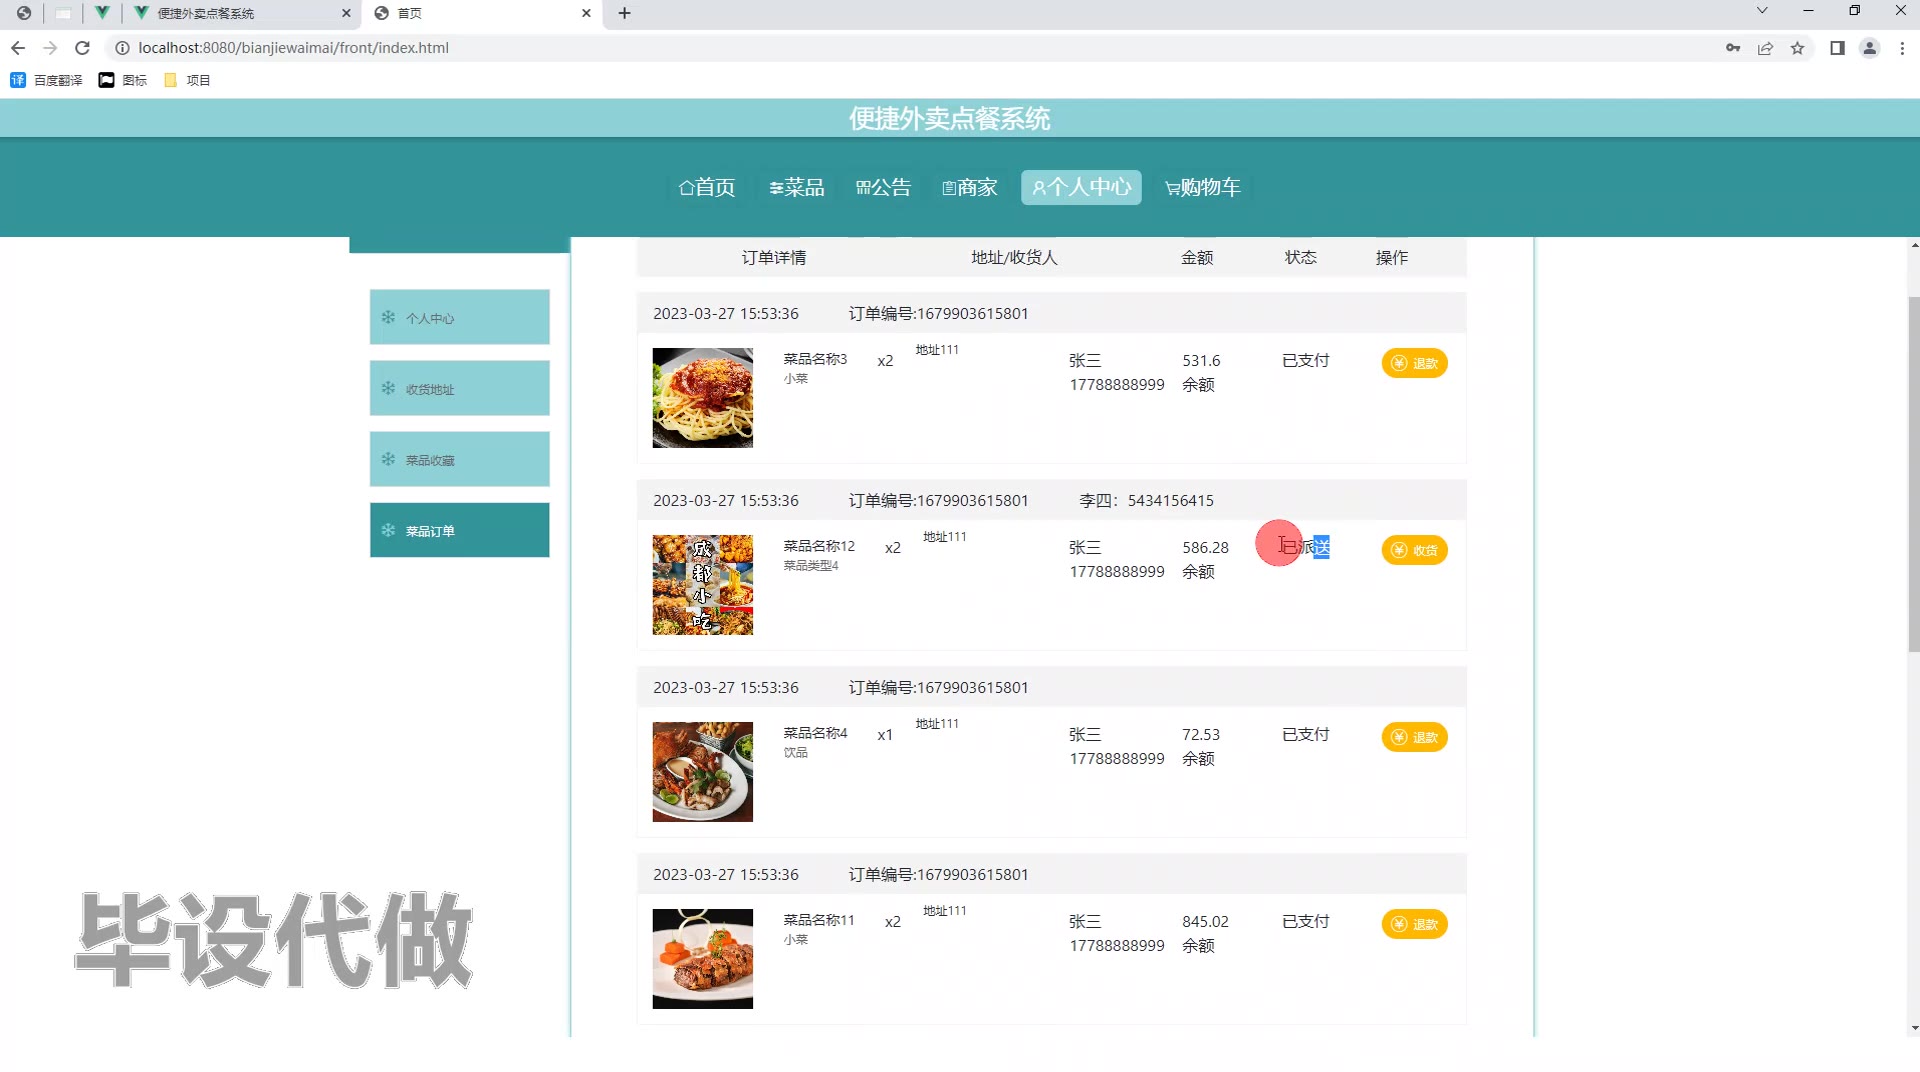Image resolution: width=1920 pixels, height=1072 pixels.
Task: Click the 订单详情 column header
Action: click(774, 257)
